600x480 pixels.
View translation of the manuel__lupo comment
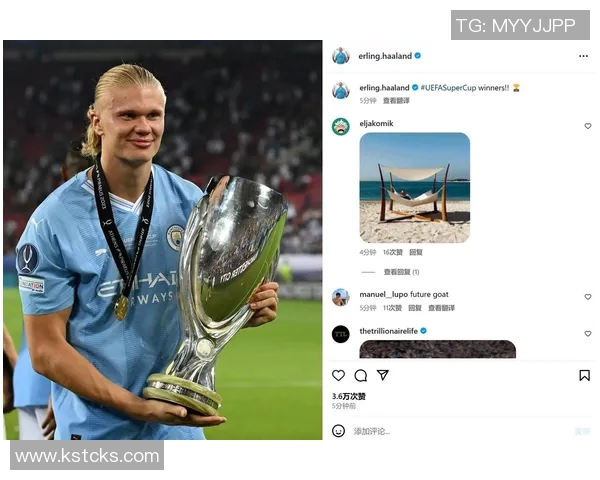pos(441,308)
